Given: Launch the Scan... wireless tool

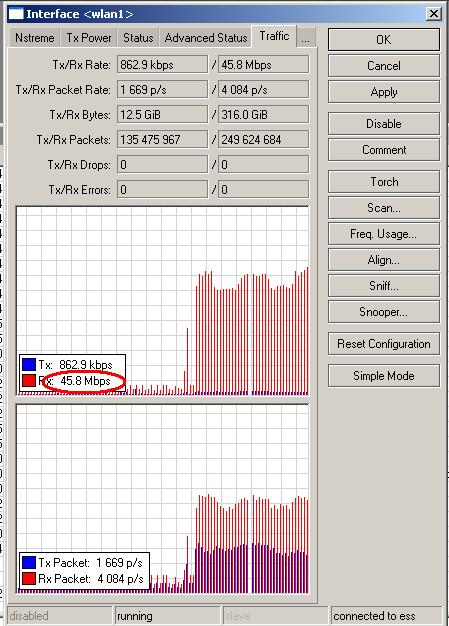Looking at the screenshot, I should [x=384, y=208].
